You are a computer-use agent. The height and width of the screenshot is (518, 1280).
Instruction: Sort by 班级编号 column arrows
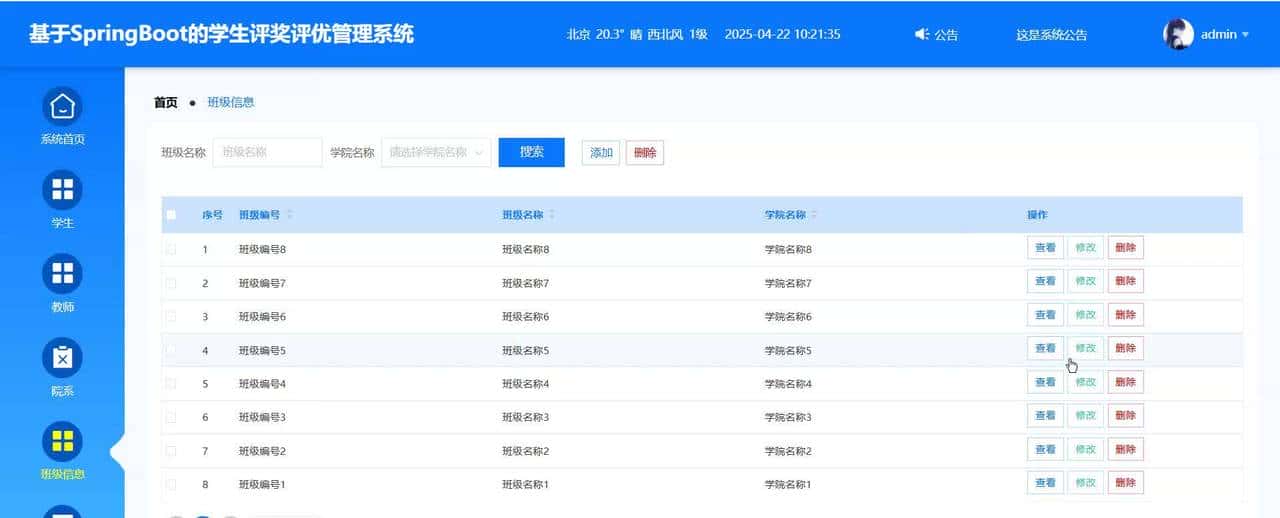(x=290, y=215)
